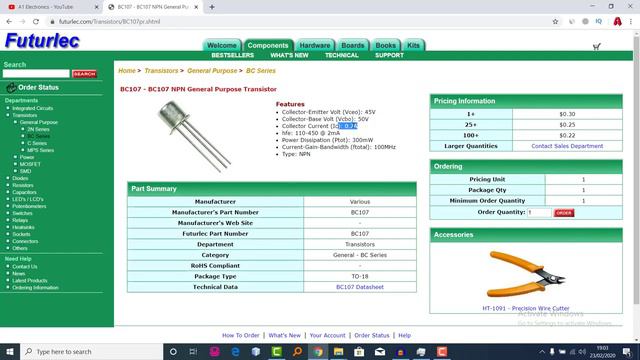Go back to the previous page
Viewport: 640px width, 360px height.
point(9,22)
